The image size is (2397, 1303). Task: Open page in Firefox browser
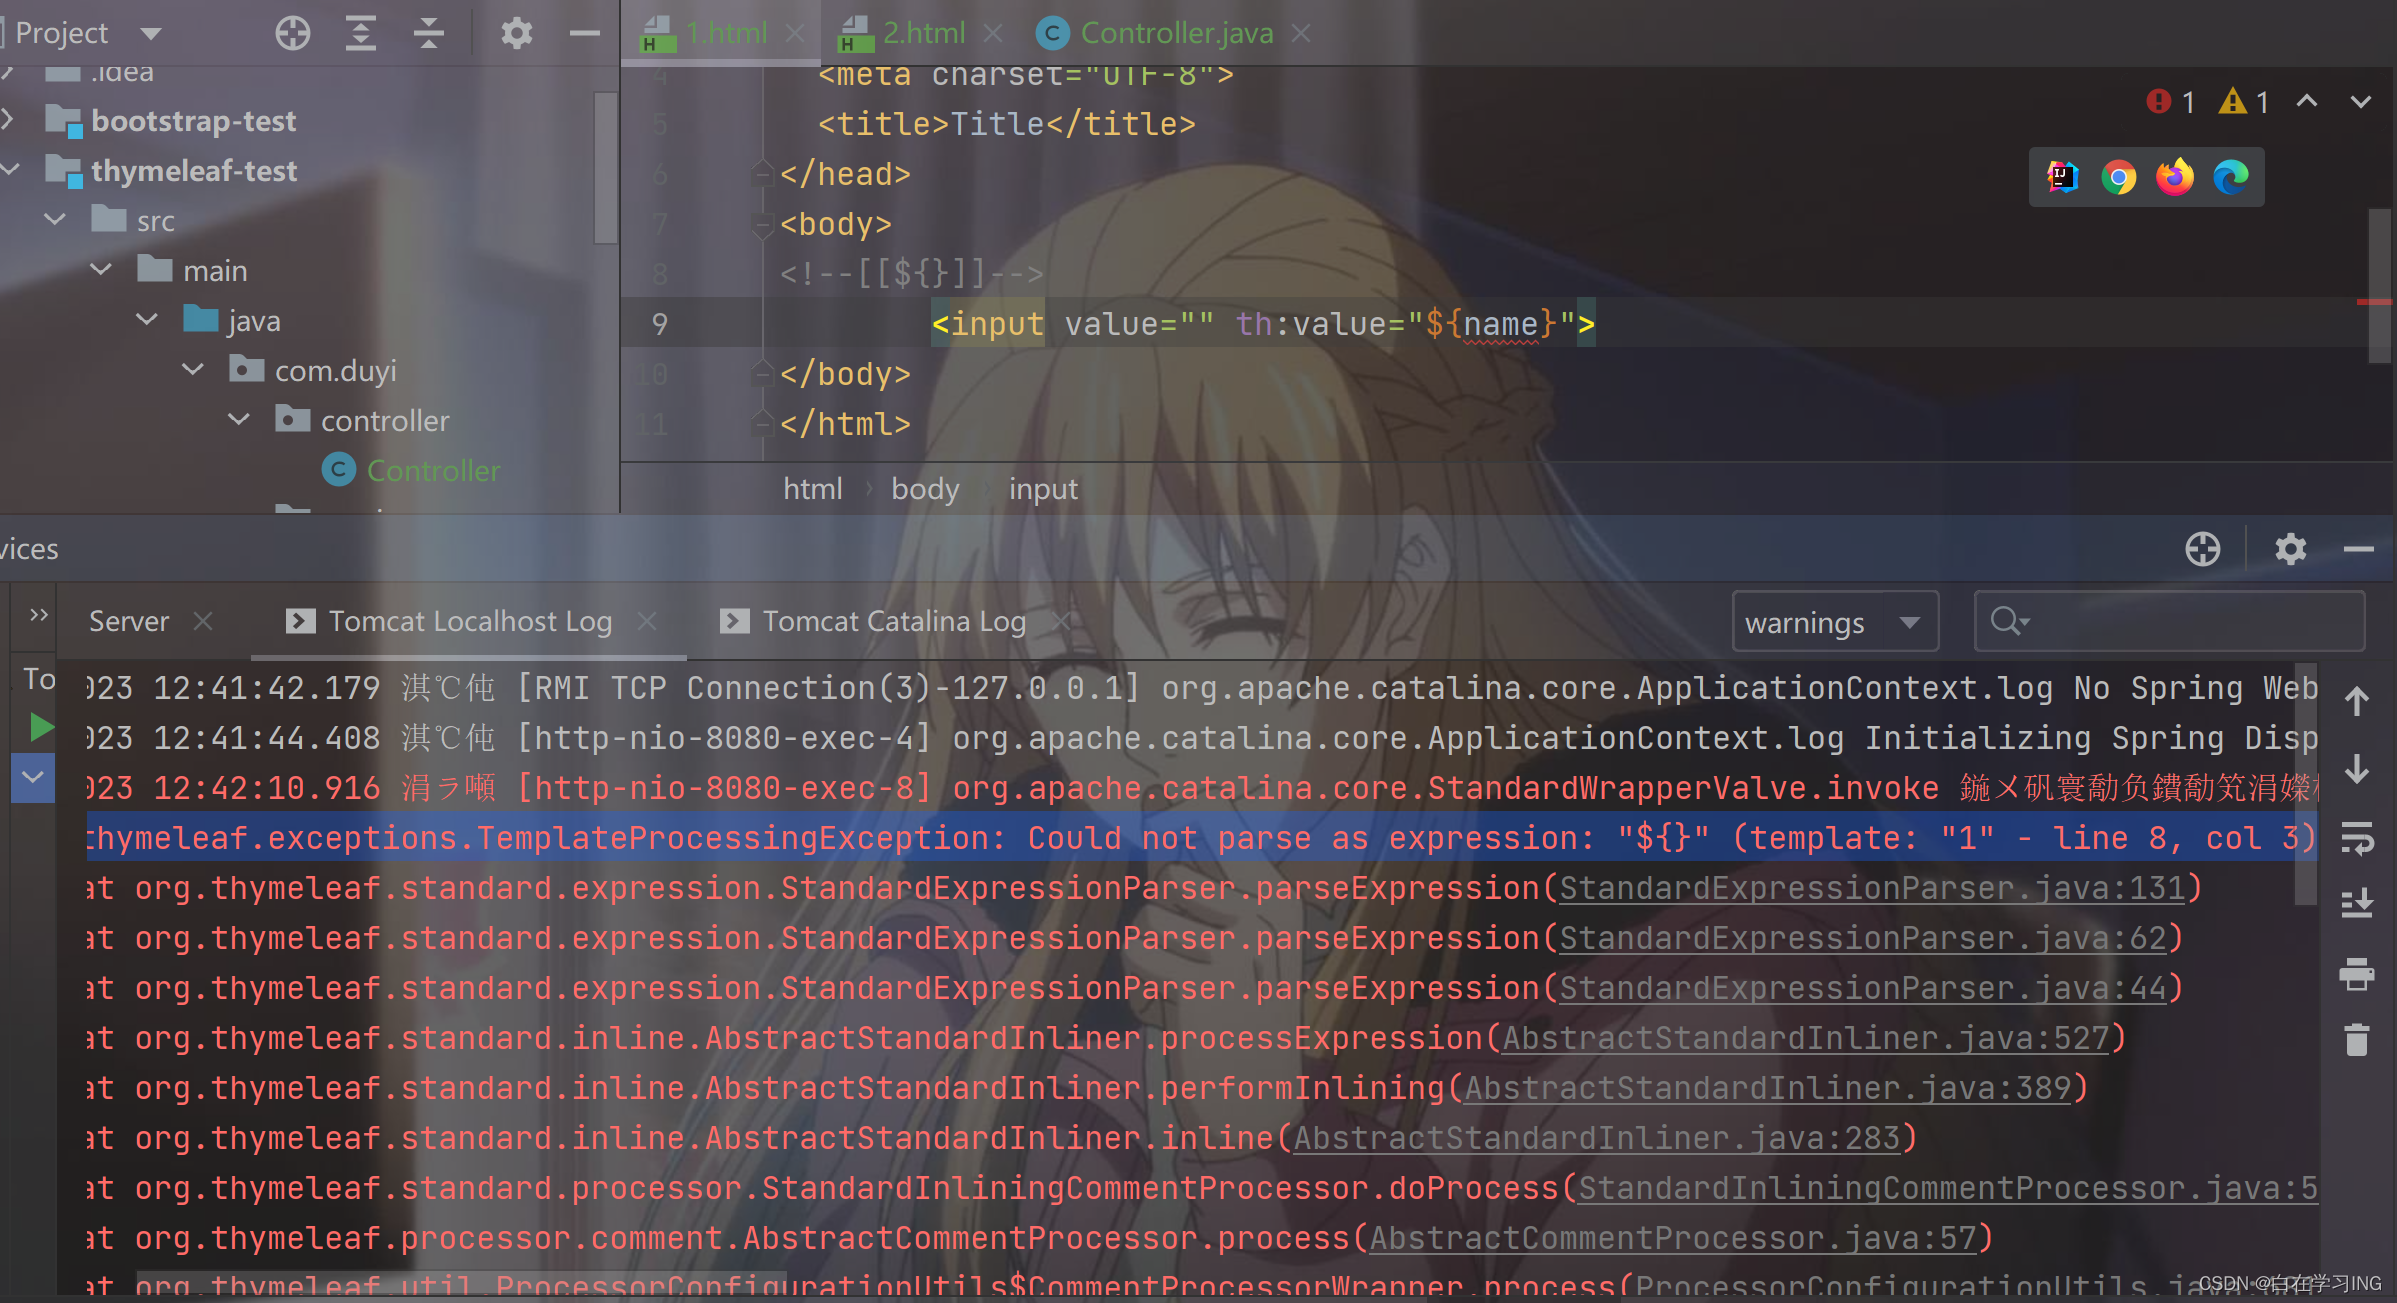point(2174,177)
